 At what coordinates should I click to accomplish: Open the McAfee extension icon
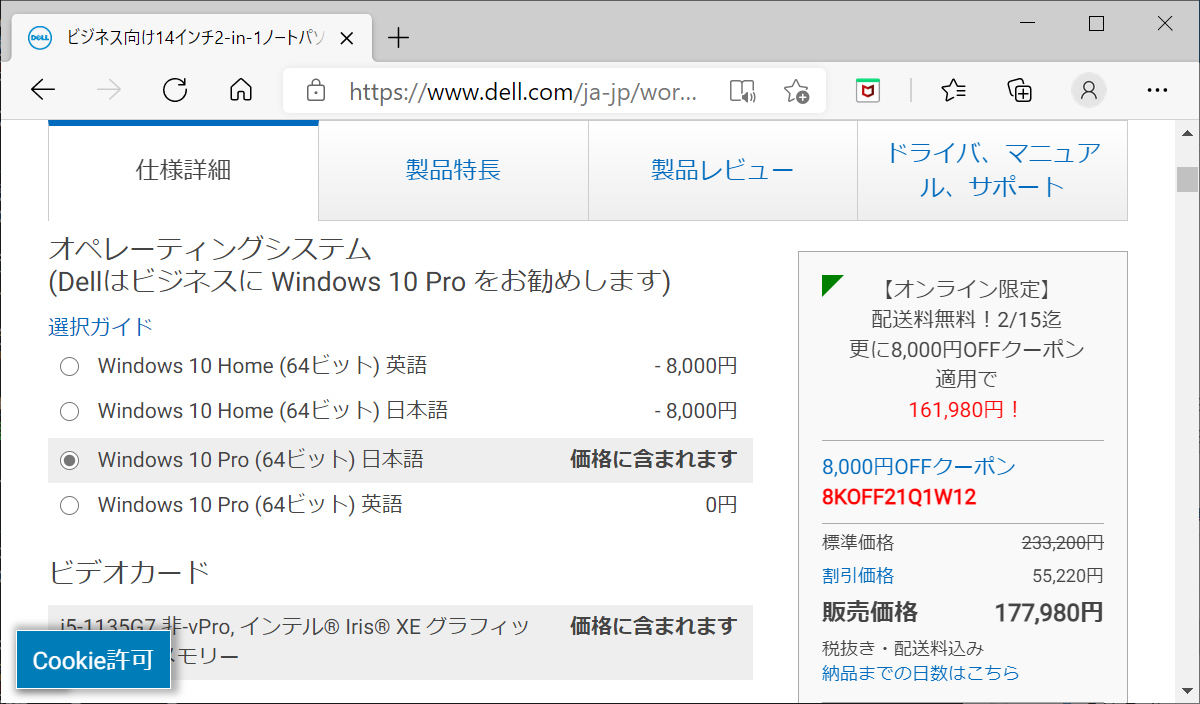click(868, 91)
